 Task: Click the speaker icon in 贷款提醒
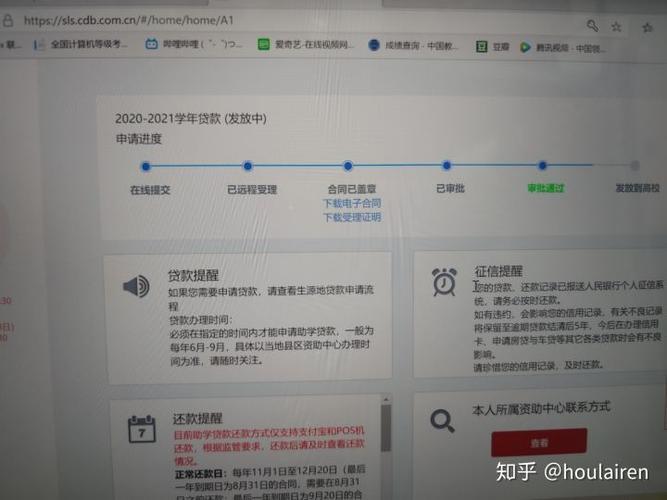pos(136,286)
